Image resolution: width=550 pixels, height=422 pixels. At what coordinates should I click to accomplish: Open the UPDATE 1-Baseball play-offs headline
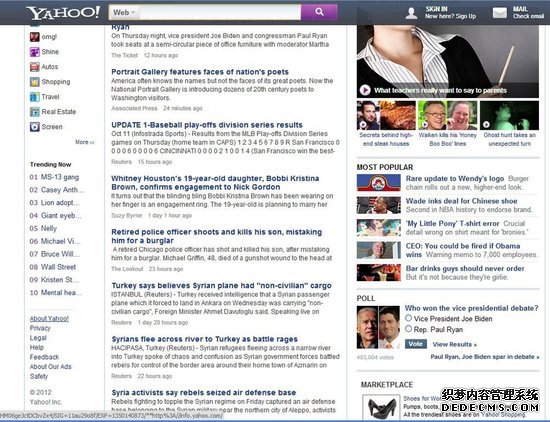pos(207,125)
